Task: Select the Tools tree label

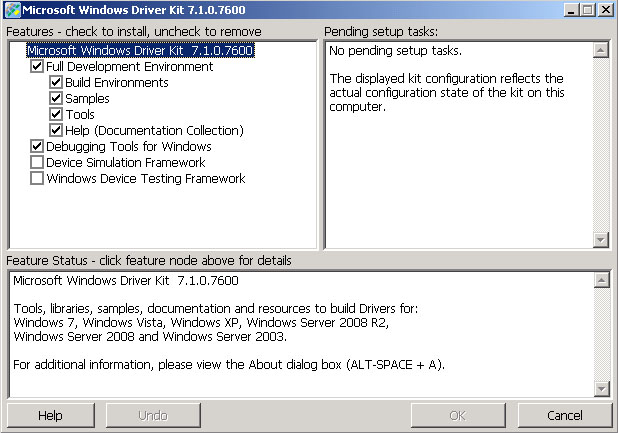Action: point(80,115)
